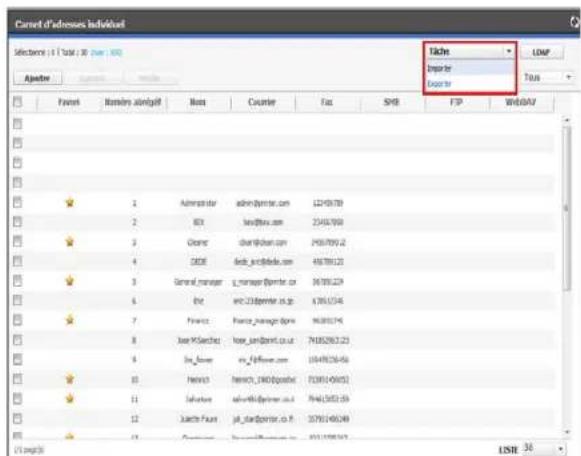This screenshot has height=456, width=581.
Task: Check the box for speed dial number 12 row
Action: click(17, 419)
